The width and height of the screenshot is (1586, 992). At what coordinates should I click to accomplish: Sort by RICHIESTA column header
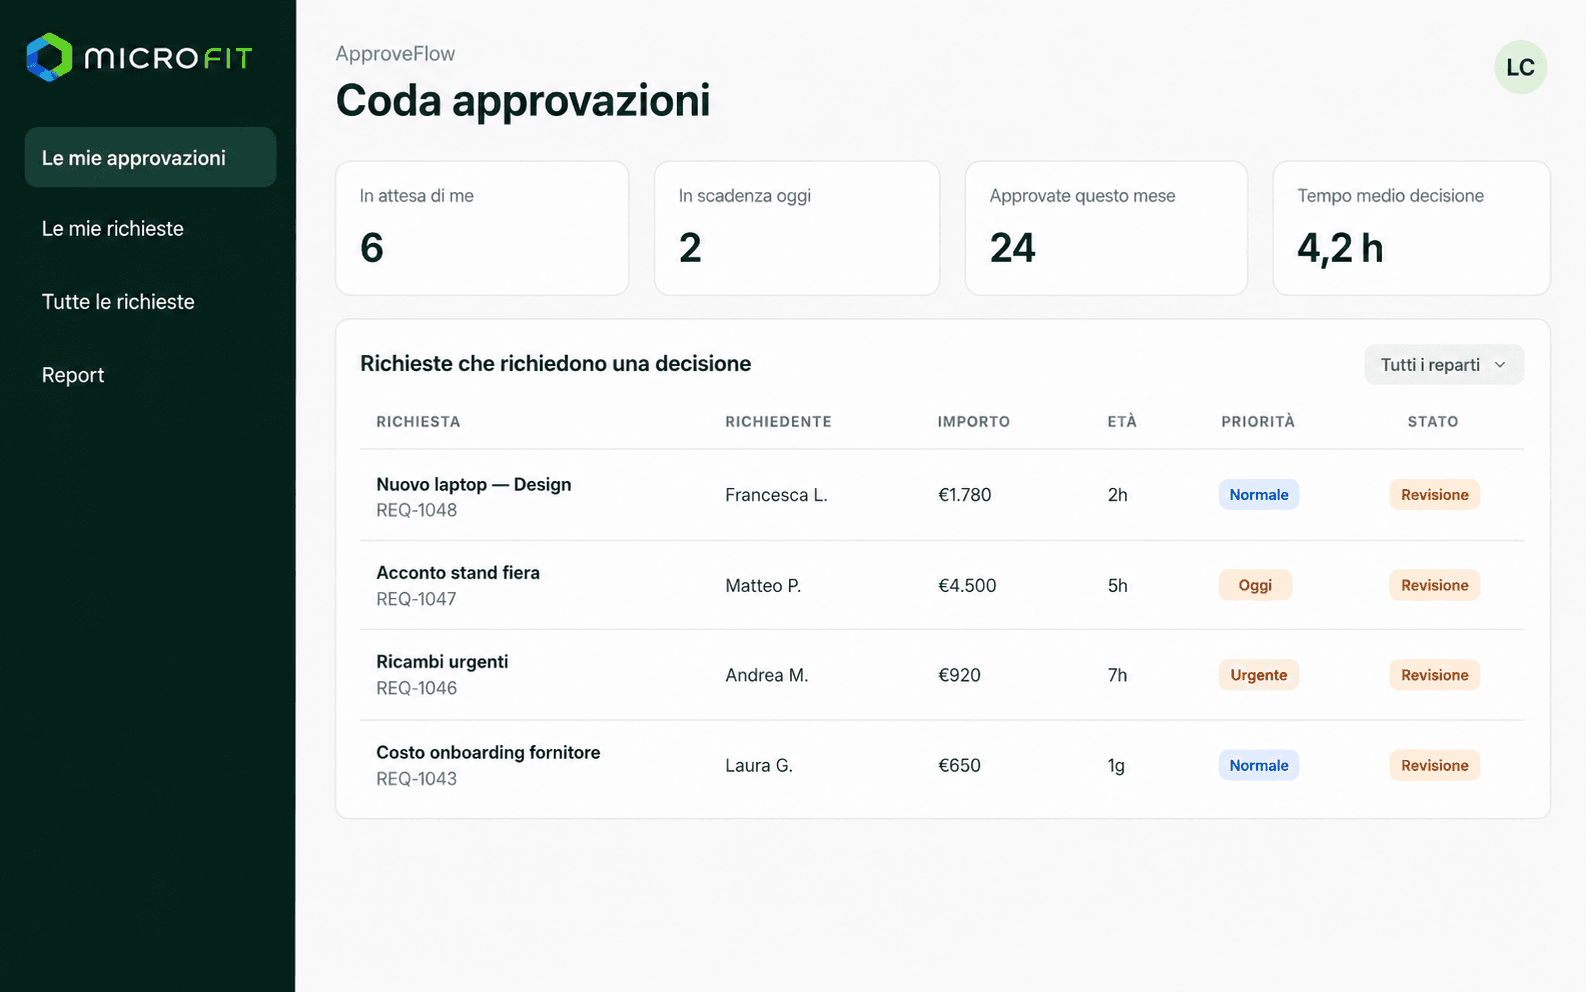click(418, 422)
